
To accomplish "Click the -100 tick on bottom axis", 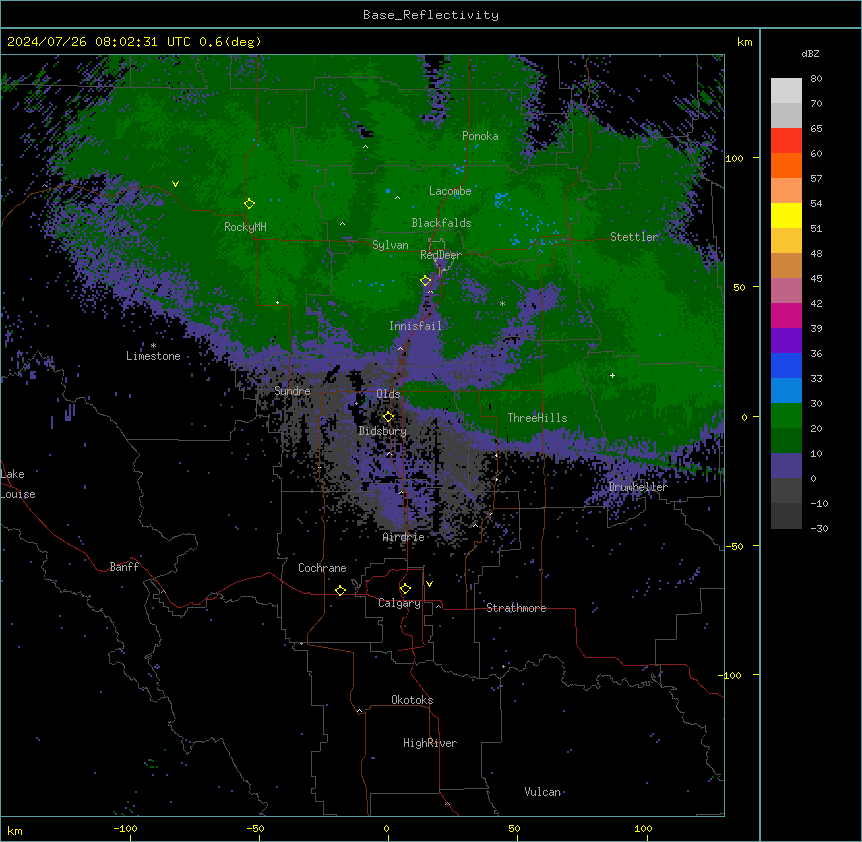I will [x=126, y=828].
